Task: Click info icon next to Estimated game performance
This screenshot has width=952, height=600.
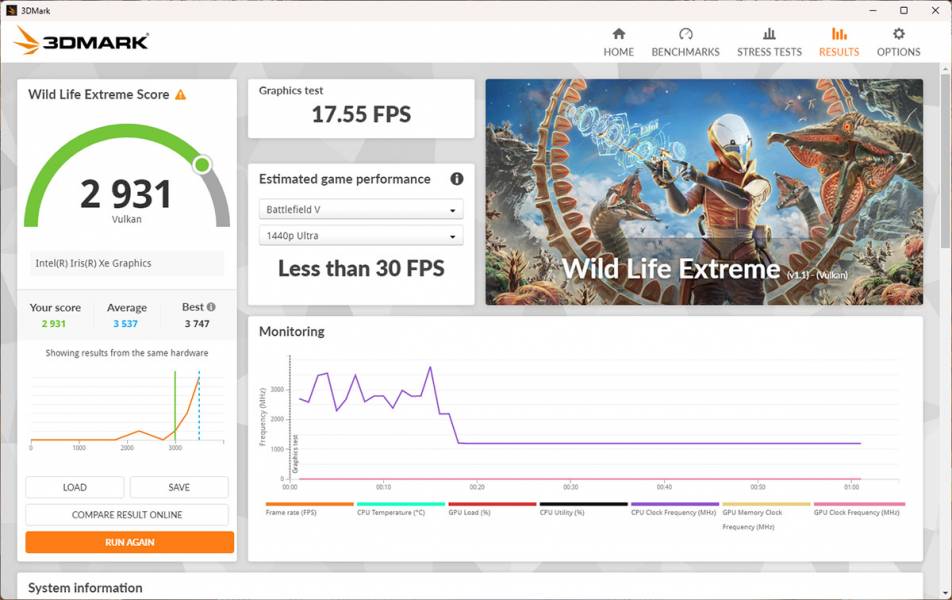Action: pos(457,179)
